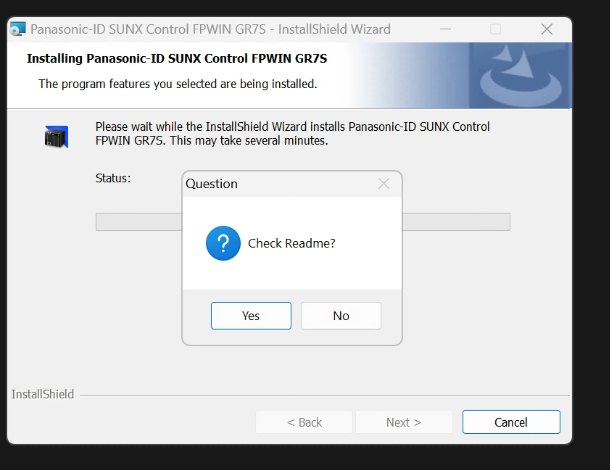Screen dimensions: 610x470
Task: Minimize the InstallShield Wizard window
Action: tap(445, 29)
